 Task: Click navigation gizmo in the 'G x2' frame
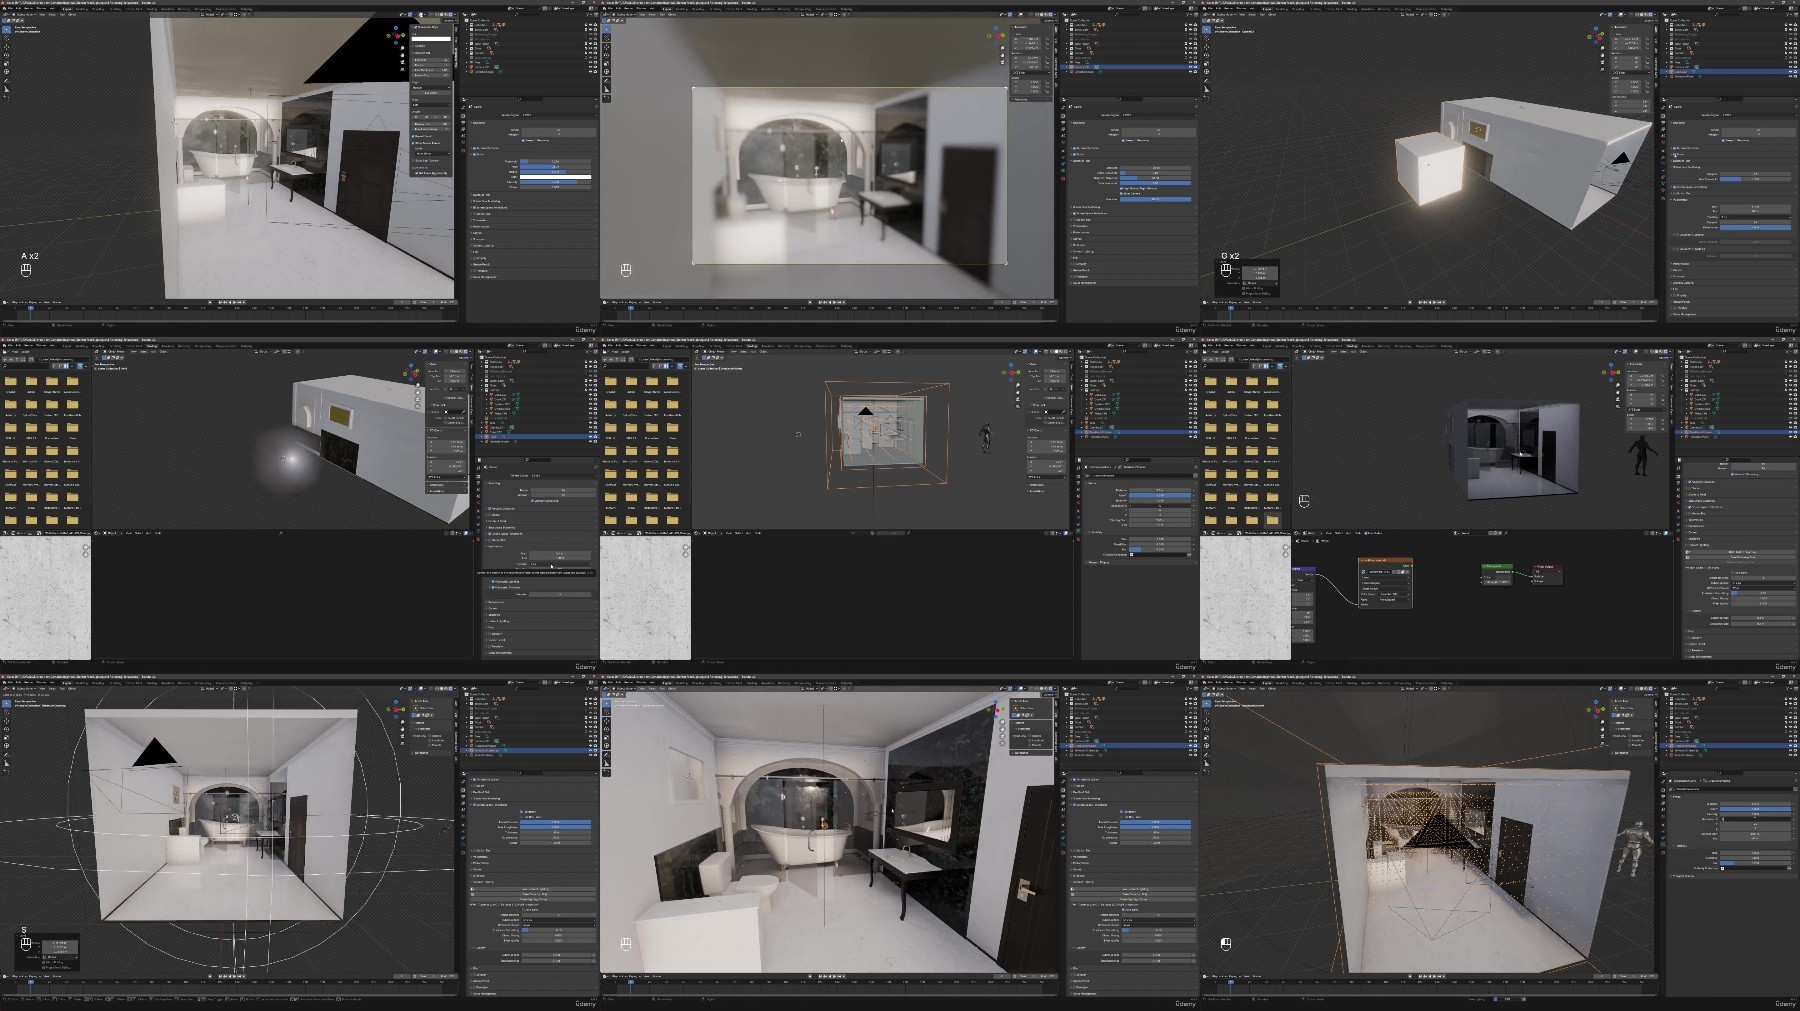pyautogui.click(x=1596, y=36)
